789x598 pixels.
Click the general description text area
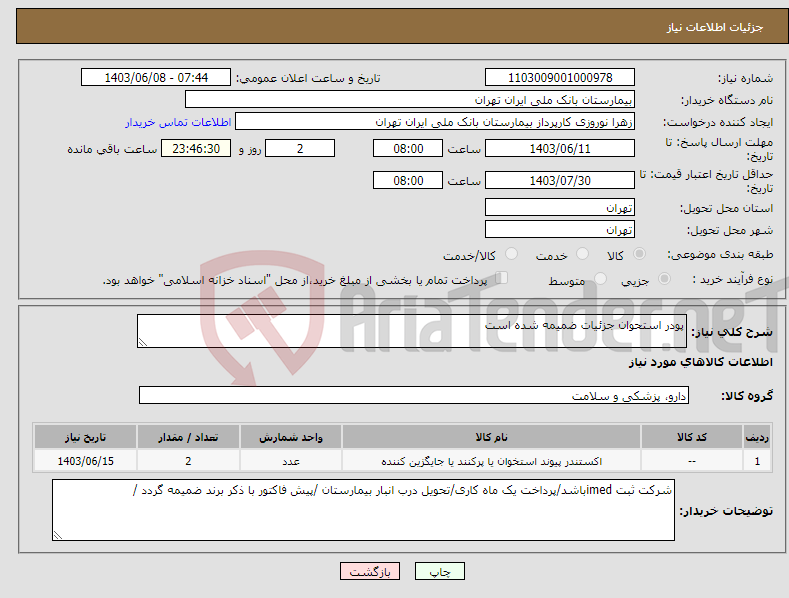412,331
